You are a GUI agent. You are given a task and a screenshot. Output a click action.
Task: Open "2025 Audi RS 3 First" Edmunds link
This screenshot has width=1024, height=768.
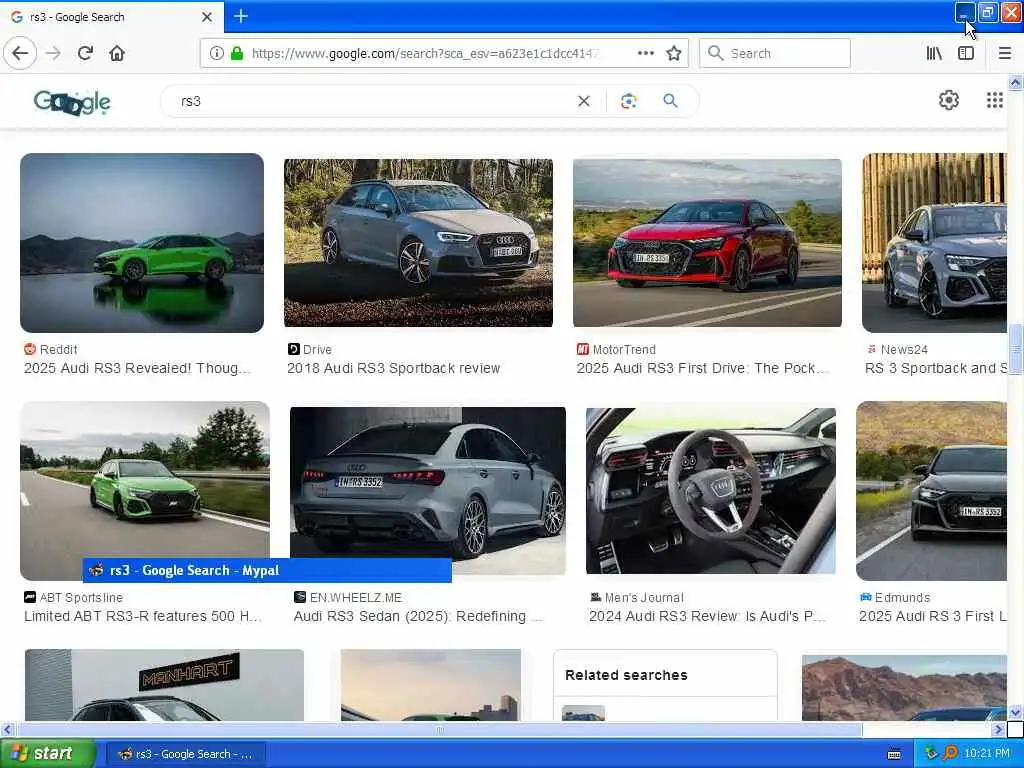tap(933, 616)
